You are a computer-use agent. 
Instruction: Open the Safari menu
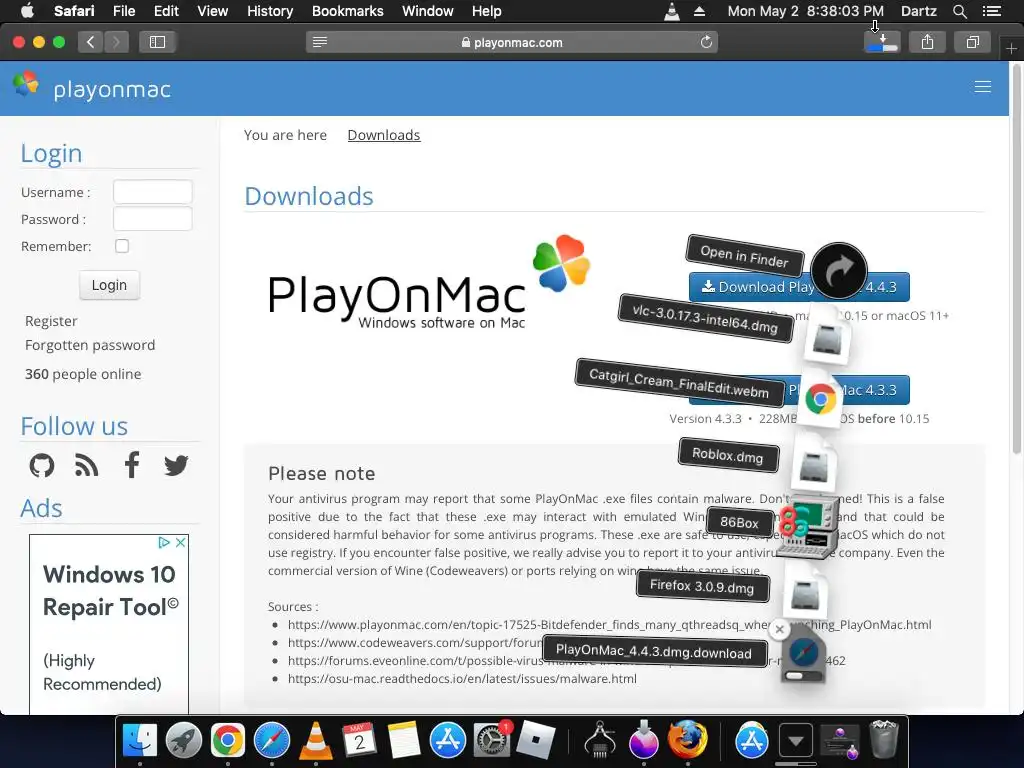(74, 11)
